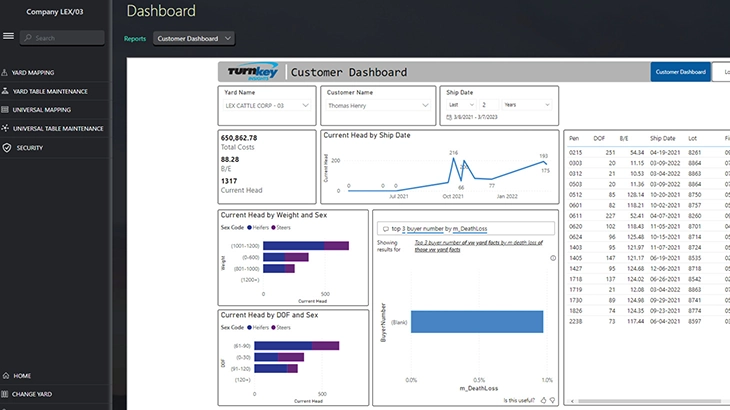Open the Ship Date 'Years' dropdown
The height and width of the screenshot is (410, 730).
(x=527, y=105)
